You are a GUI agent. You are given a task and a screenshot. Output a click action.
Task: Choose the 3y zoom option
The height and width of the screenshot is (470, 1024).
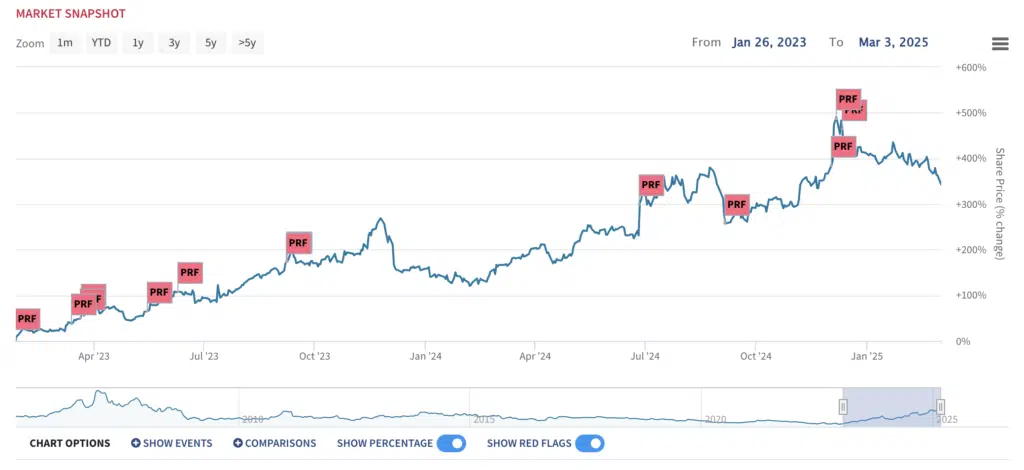click(x=174, y=43)
